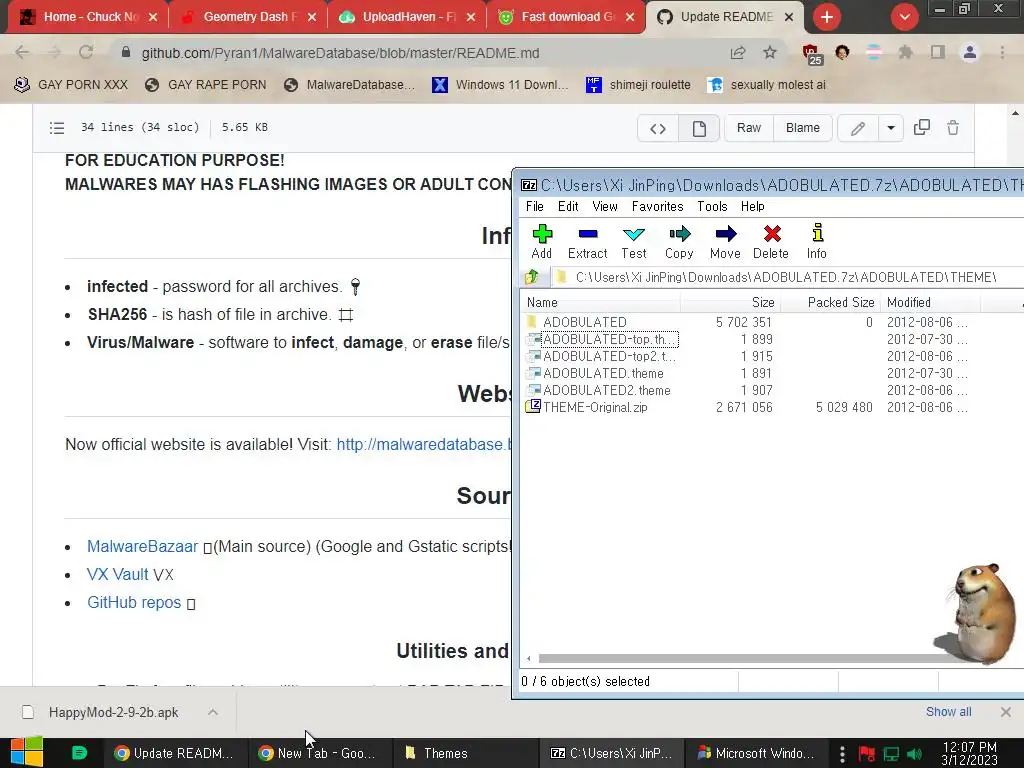Screen dimensions: 1024x768
Task: Open the Help menu in 7-Zip
Action: coord(752,206)
